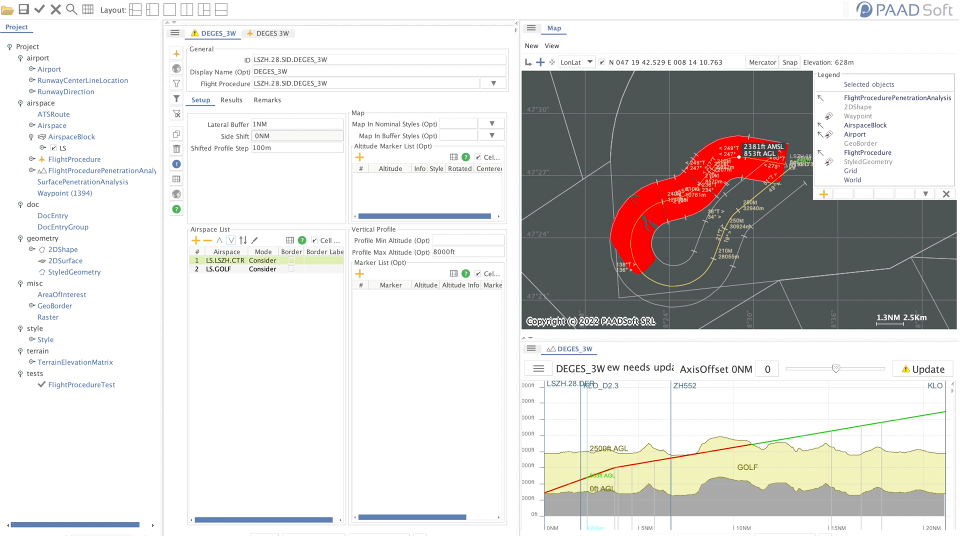Click Snap button in map toolbar
This screenshot has height=536, width=960.
pos(790,62)
